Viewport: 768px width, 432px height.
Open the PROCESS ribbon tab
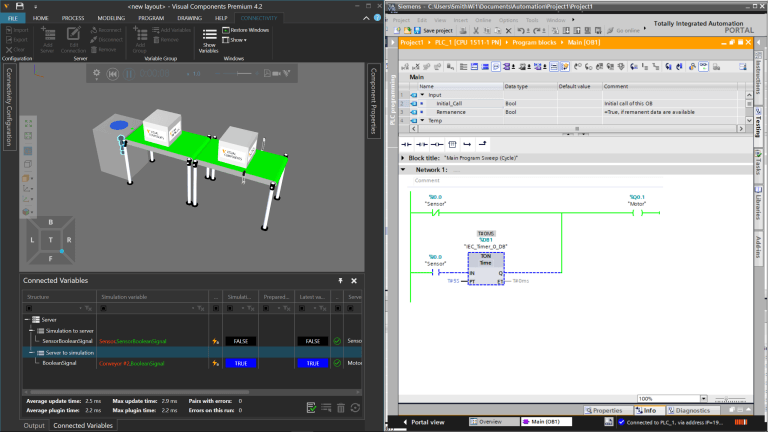73,18
